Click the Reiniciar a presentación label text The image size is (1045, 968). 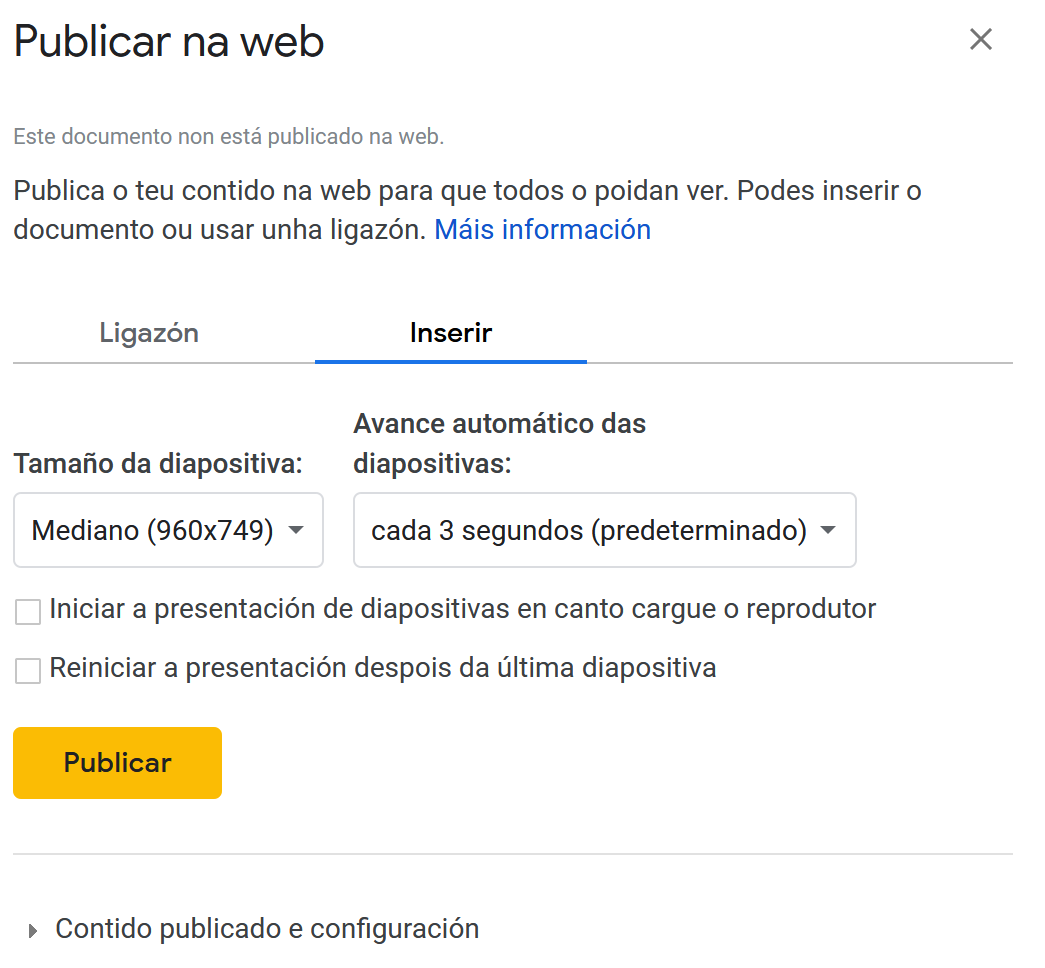point(382,668)
